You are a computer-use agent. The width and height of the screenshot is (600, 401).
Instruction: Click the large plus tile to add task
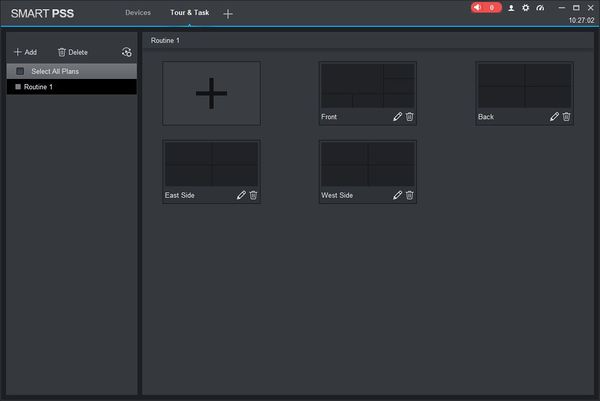tap(212, 93)
